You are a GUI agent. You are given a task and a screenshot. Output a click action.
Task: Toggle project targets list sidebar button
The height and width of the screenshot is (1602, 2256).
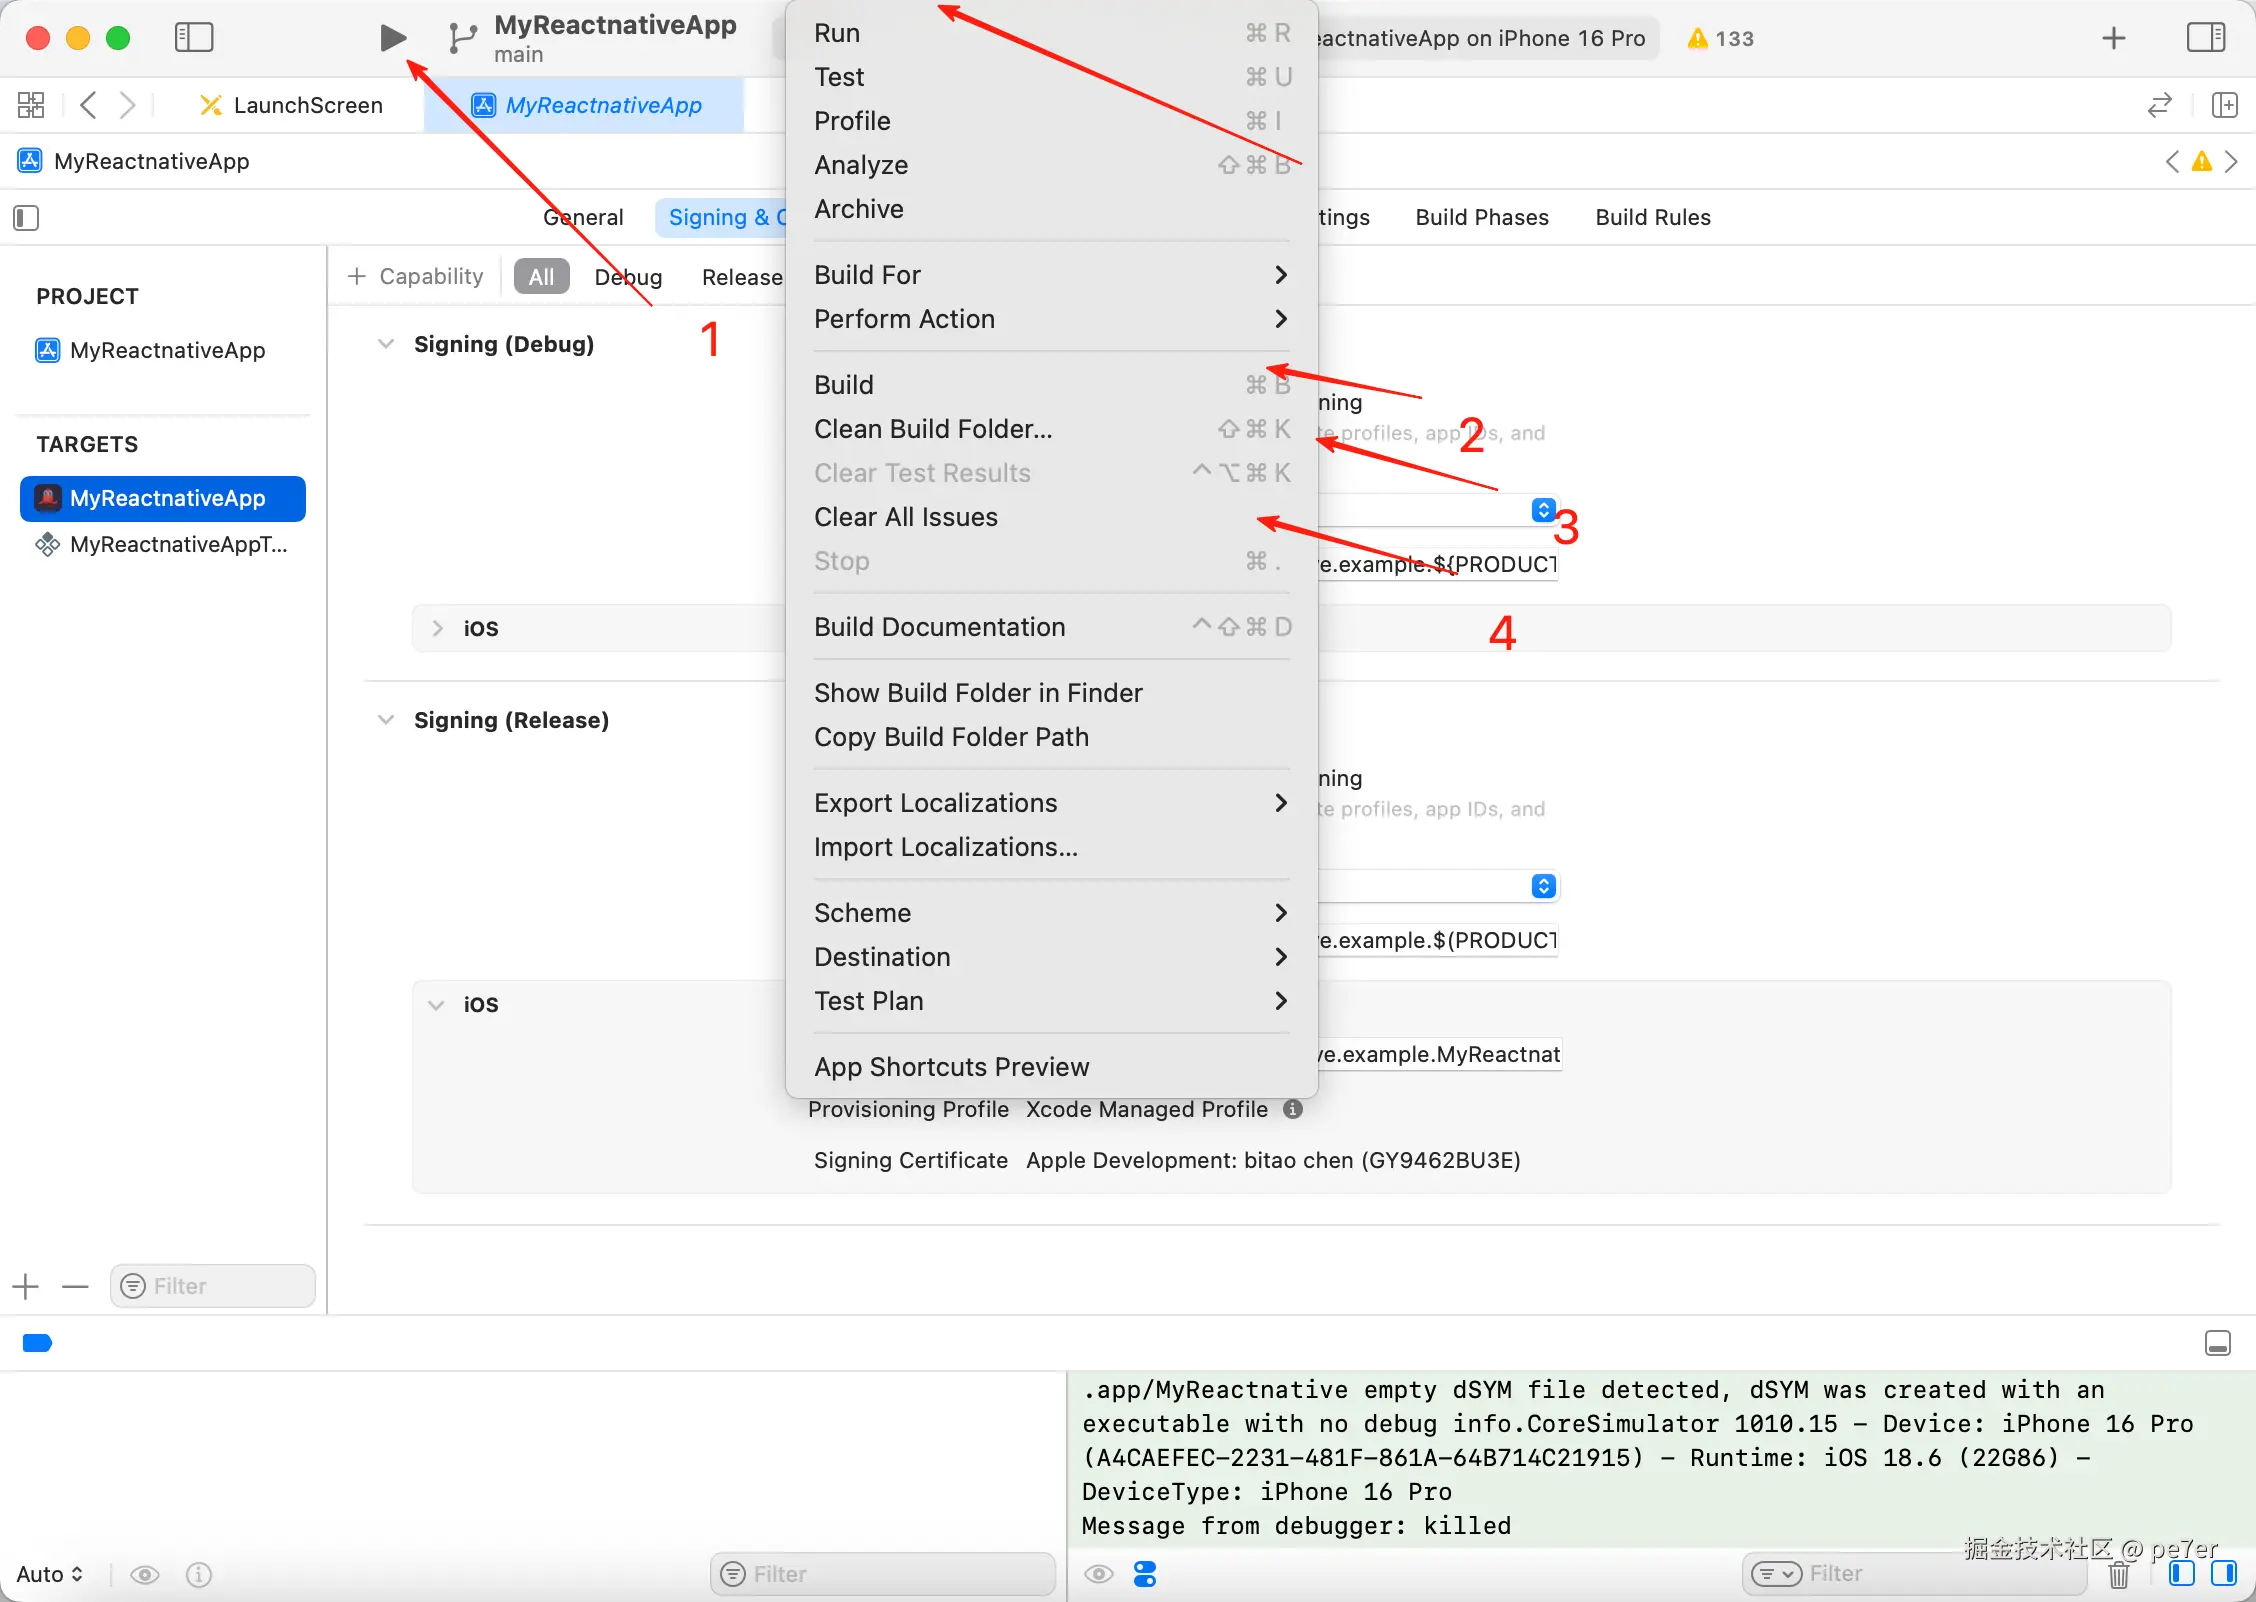[x=26, y=218]
